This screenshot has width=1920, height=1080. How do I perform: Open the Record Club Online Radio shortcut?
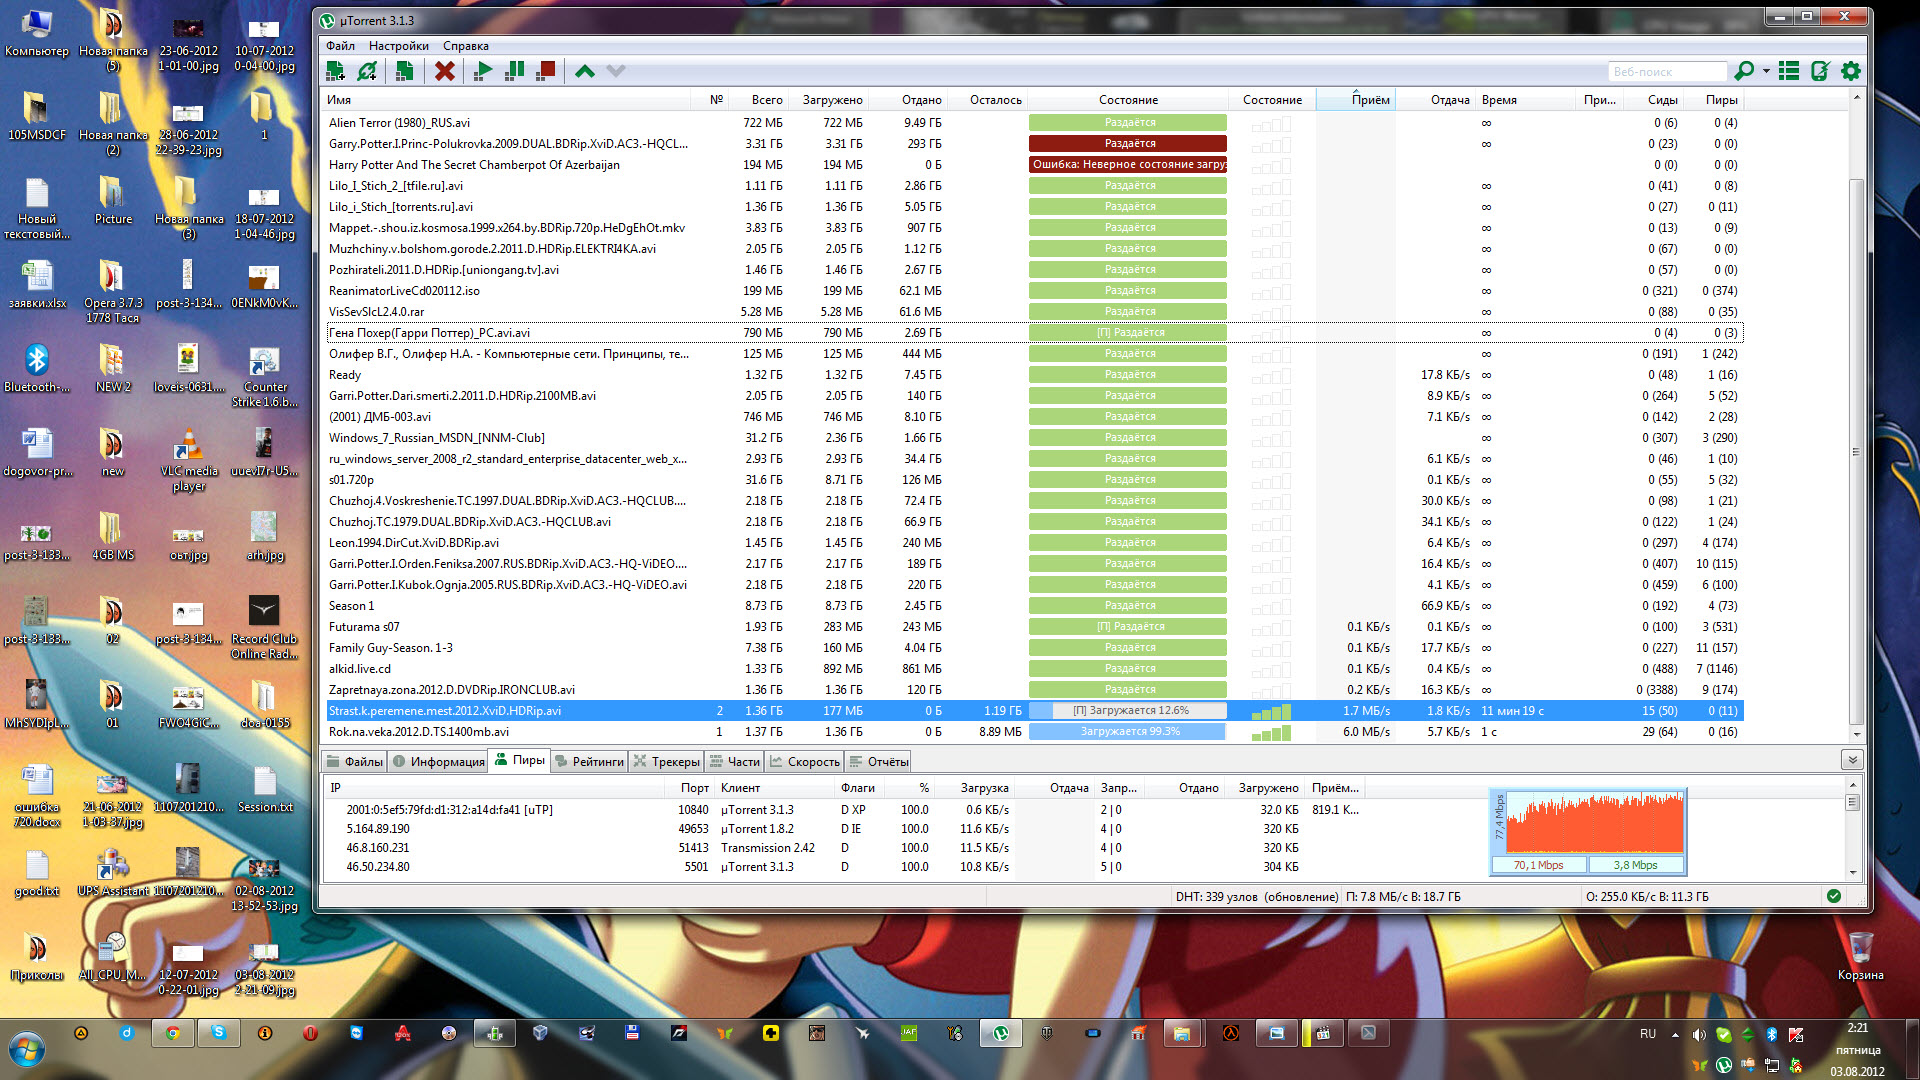click(265, 629)
